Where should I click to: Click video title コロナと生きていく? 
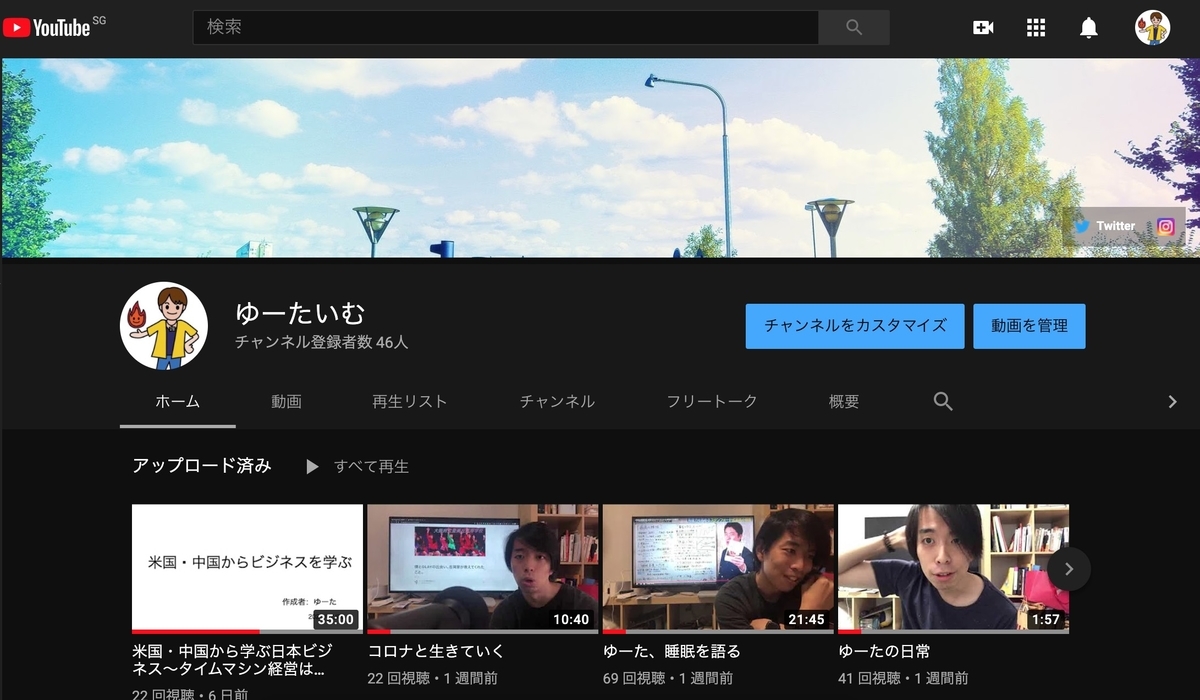(436, 651)
